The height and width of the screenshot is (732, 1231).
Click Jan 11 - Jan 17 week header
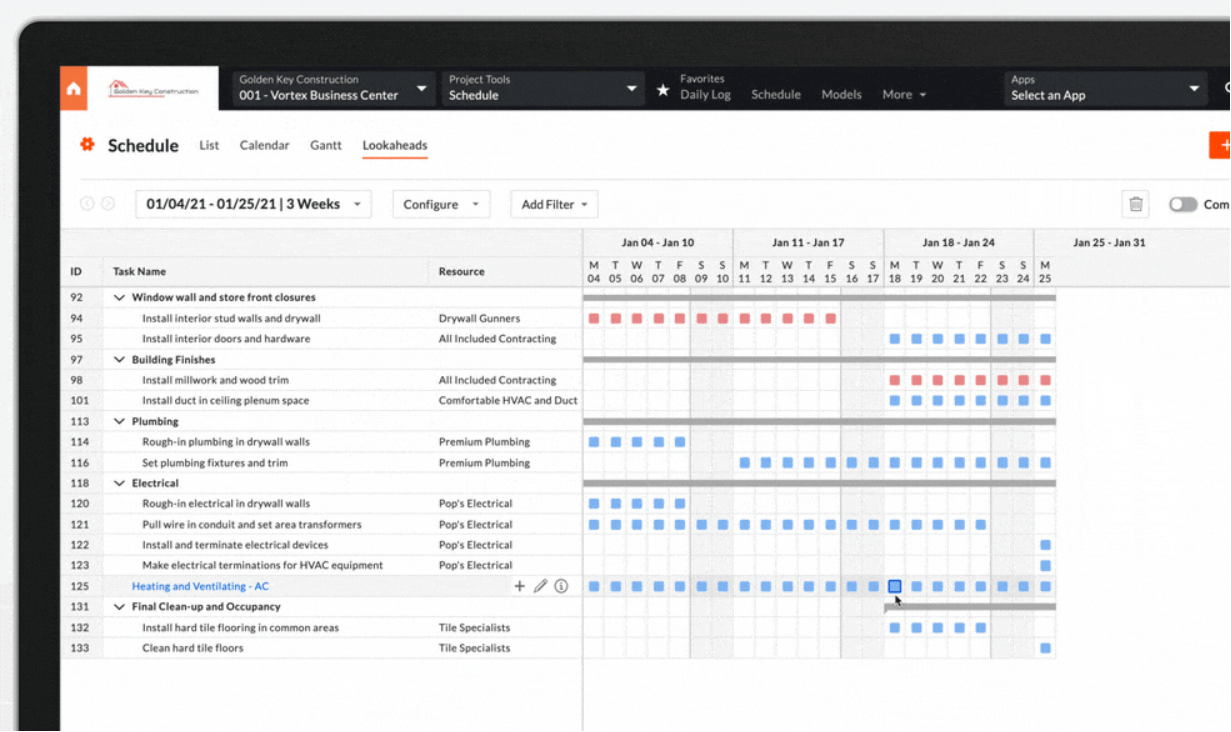coord(808,242)
